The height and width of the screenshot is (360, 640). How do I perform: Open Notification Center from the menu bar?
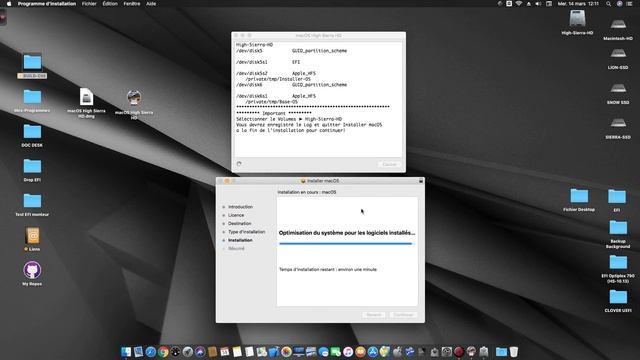(x=629, y=4)
